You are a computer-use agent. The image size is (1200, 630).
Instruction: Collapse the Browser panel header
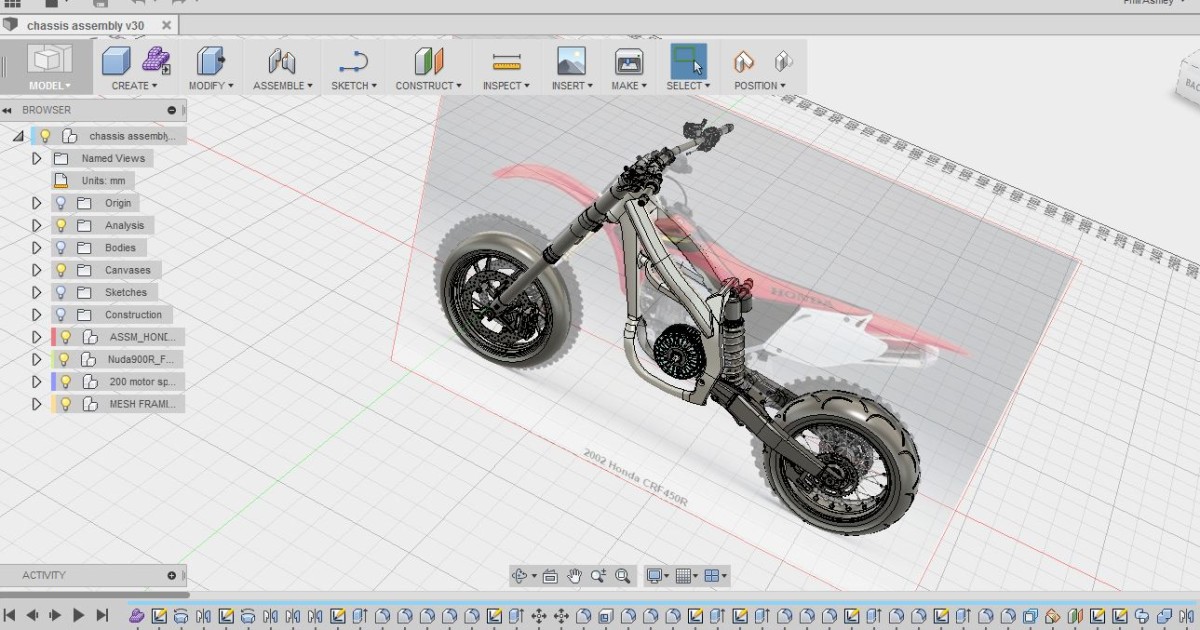(x=8, y=110)
